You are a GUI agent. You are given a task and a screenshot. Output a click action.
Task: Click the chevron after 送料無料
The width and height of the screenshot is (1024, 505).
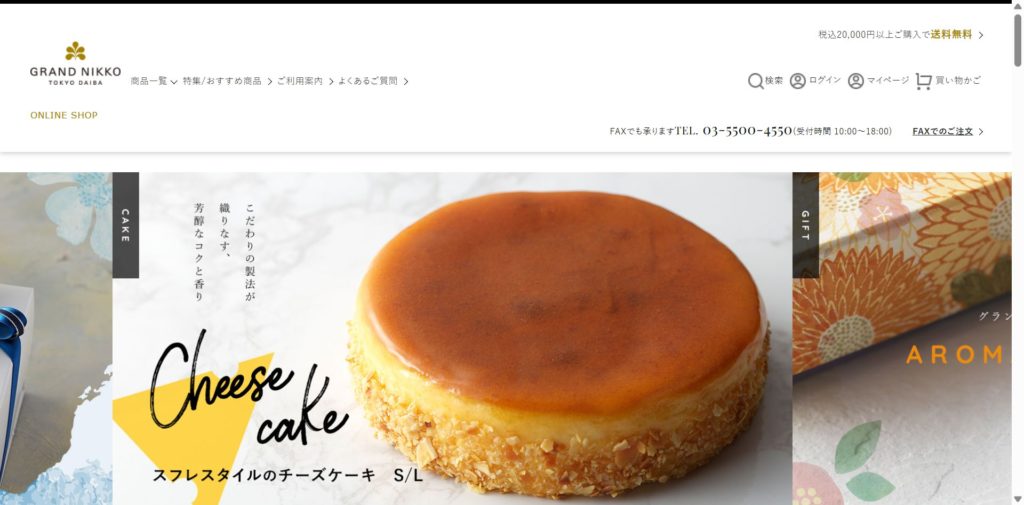tap(980, 35)
